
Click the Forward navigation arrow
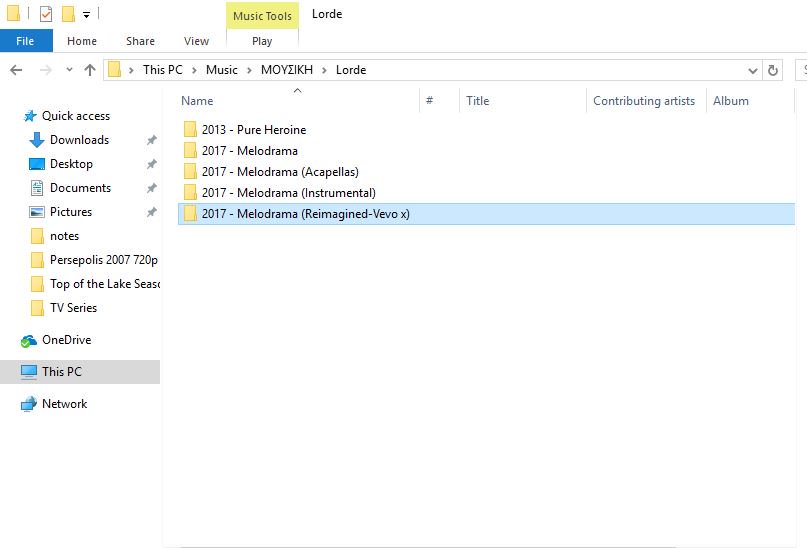(46, 70)
